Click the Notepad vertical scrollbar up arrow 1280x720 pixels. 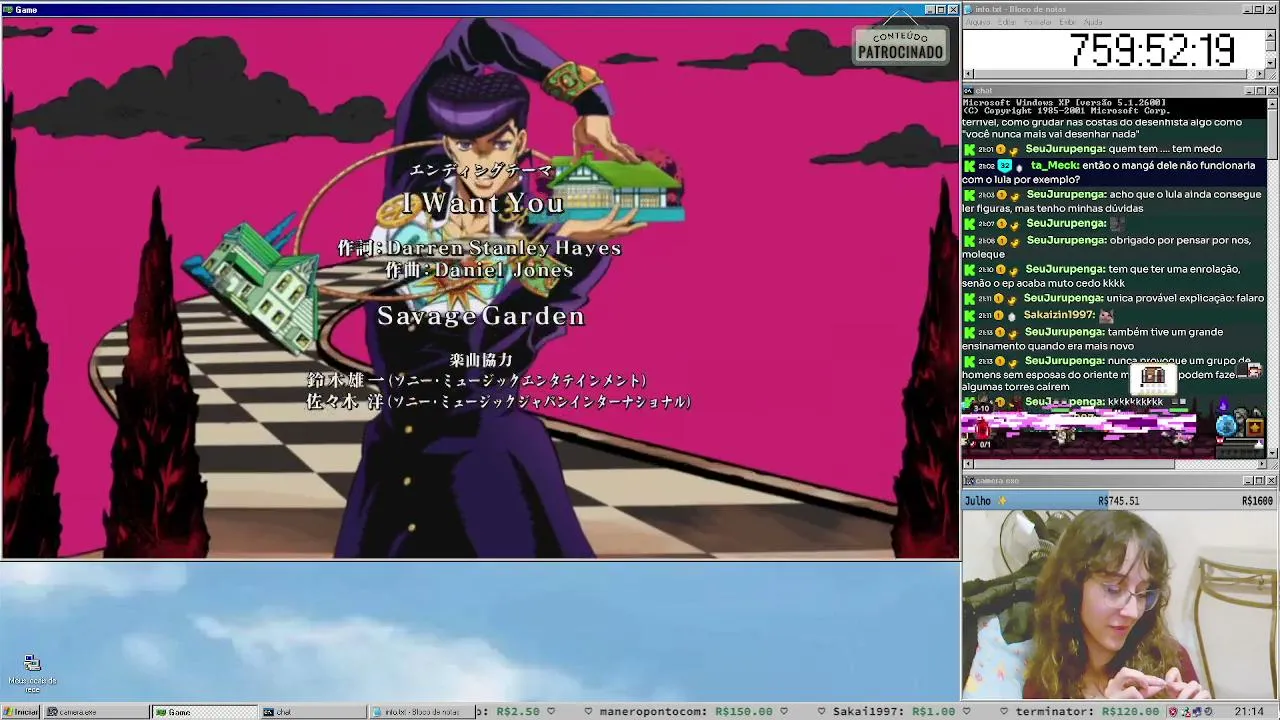[x=1272, y=34]
